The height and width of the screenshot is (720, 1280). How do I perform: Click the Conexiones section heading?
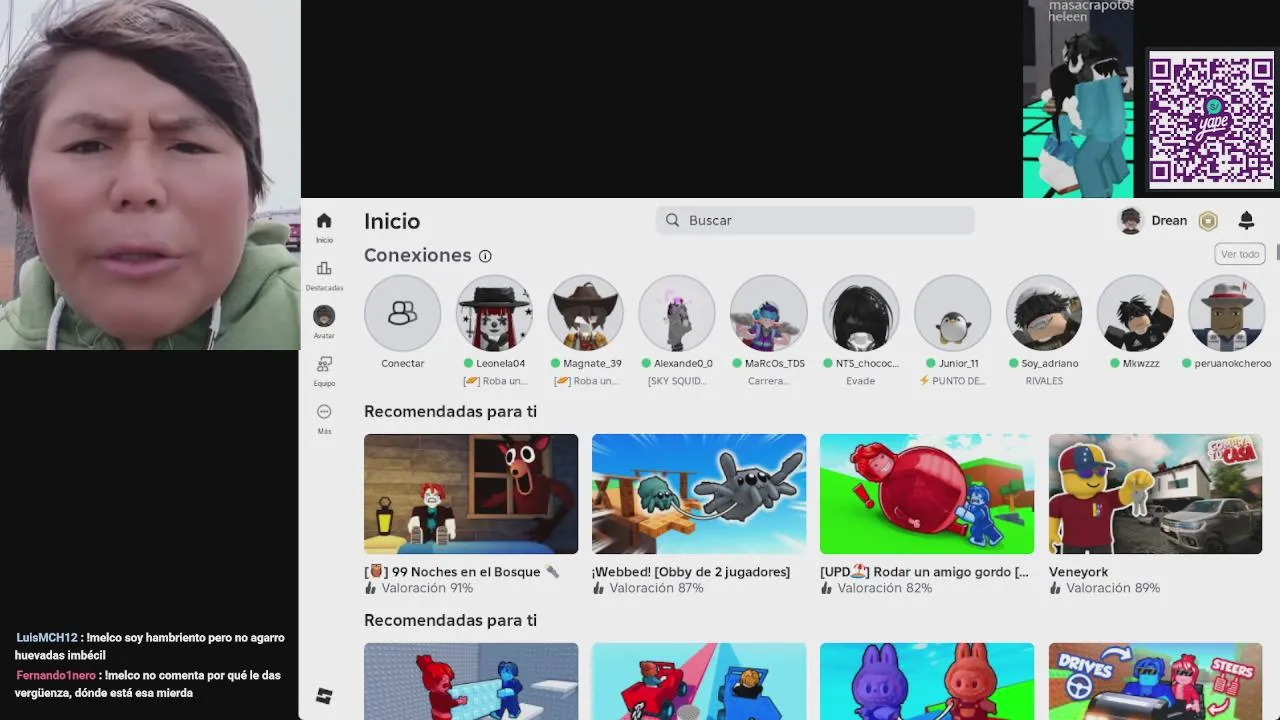[x=417, y=255]
